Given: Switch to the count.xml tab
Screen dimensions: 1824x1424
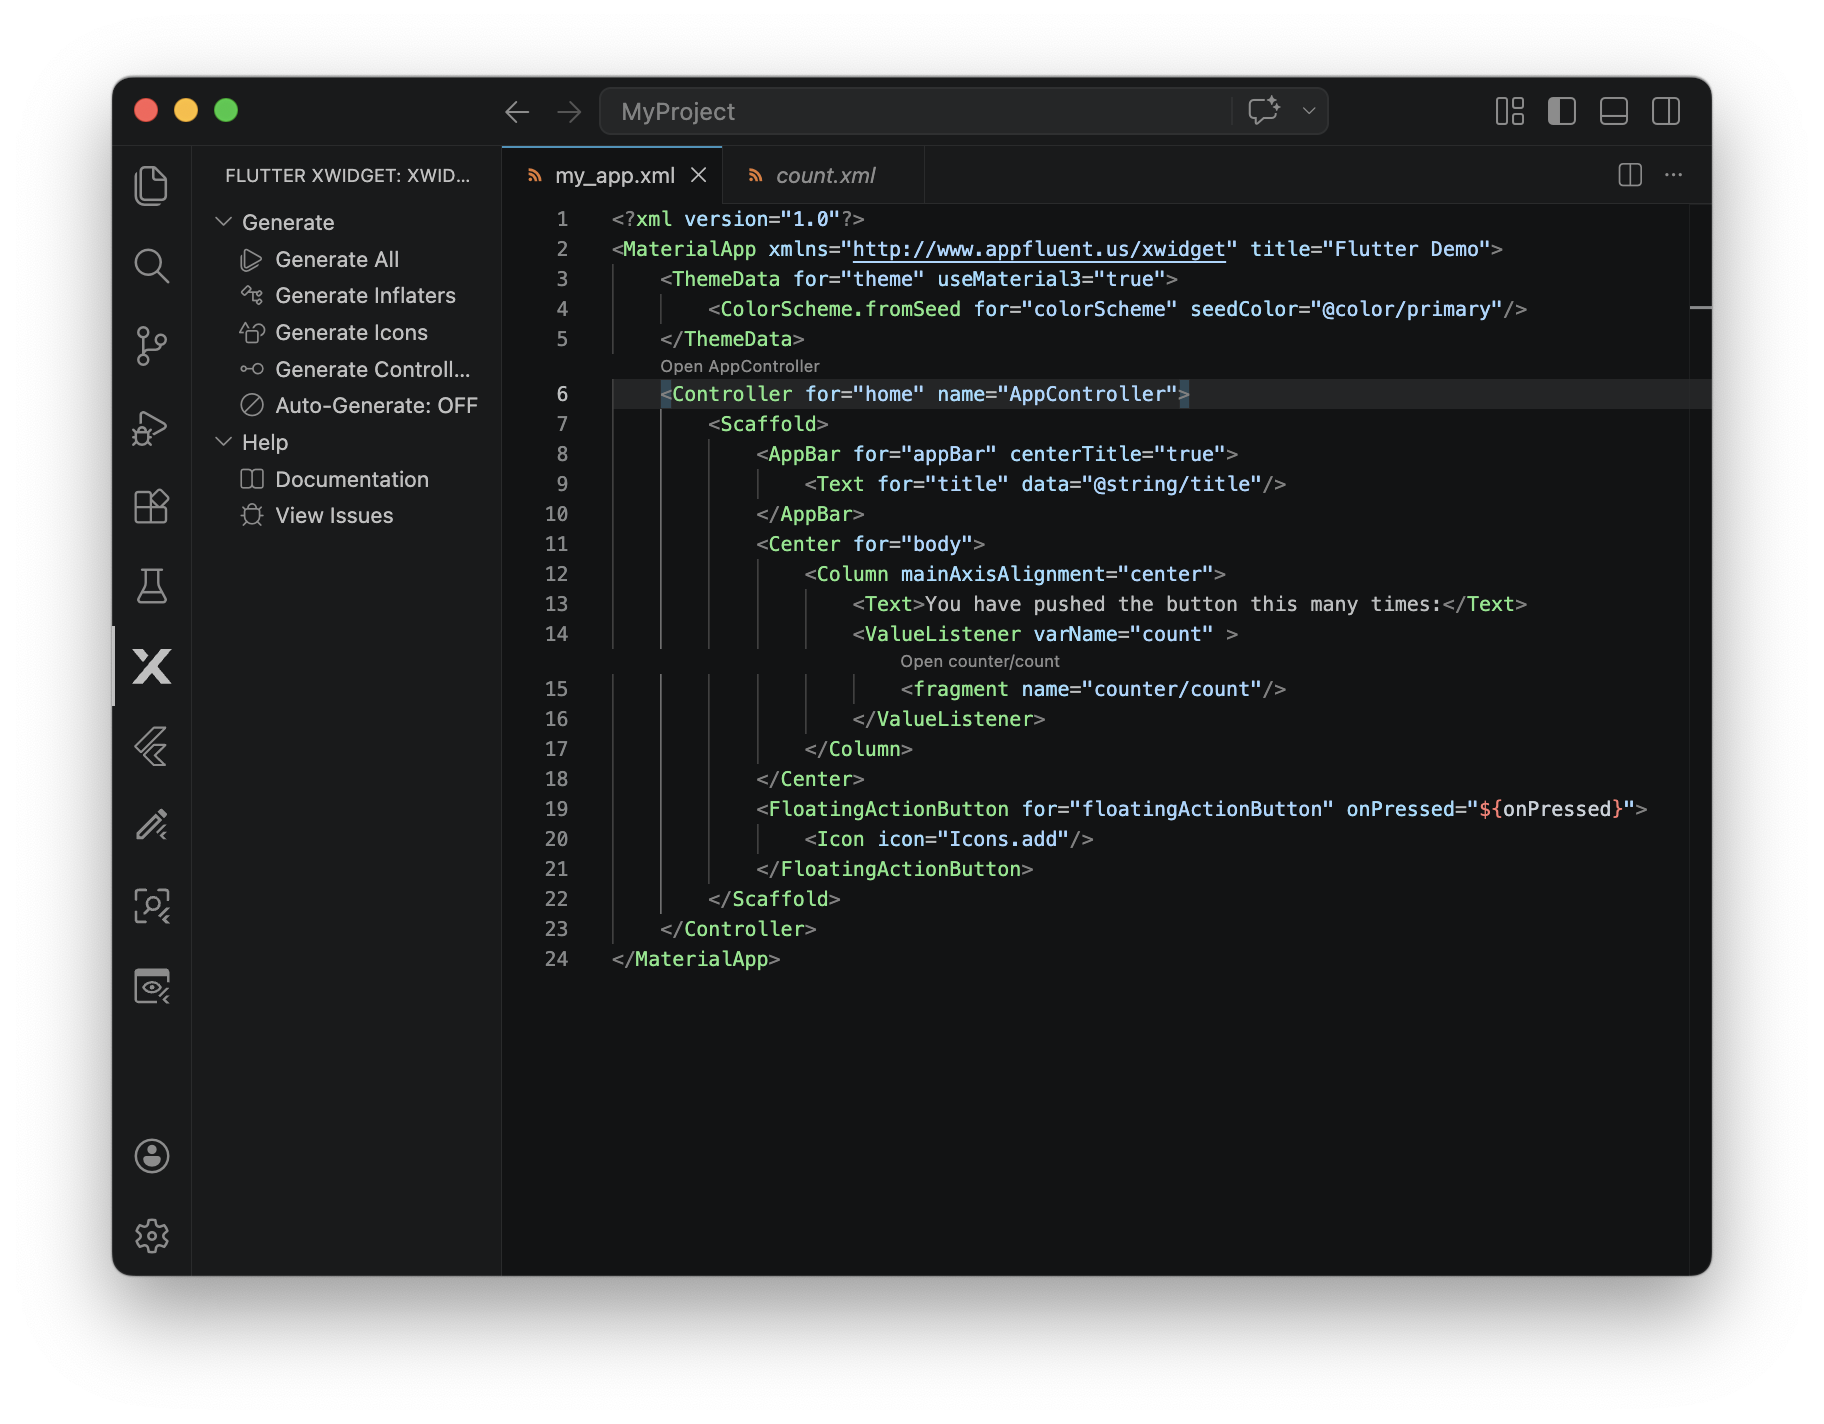Looking at the screenshot, I should 826,174.
